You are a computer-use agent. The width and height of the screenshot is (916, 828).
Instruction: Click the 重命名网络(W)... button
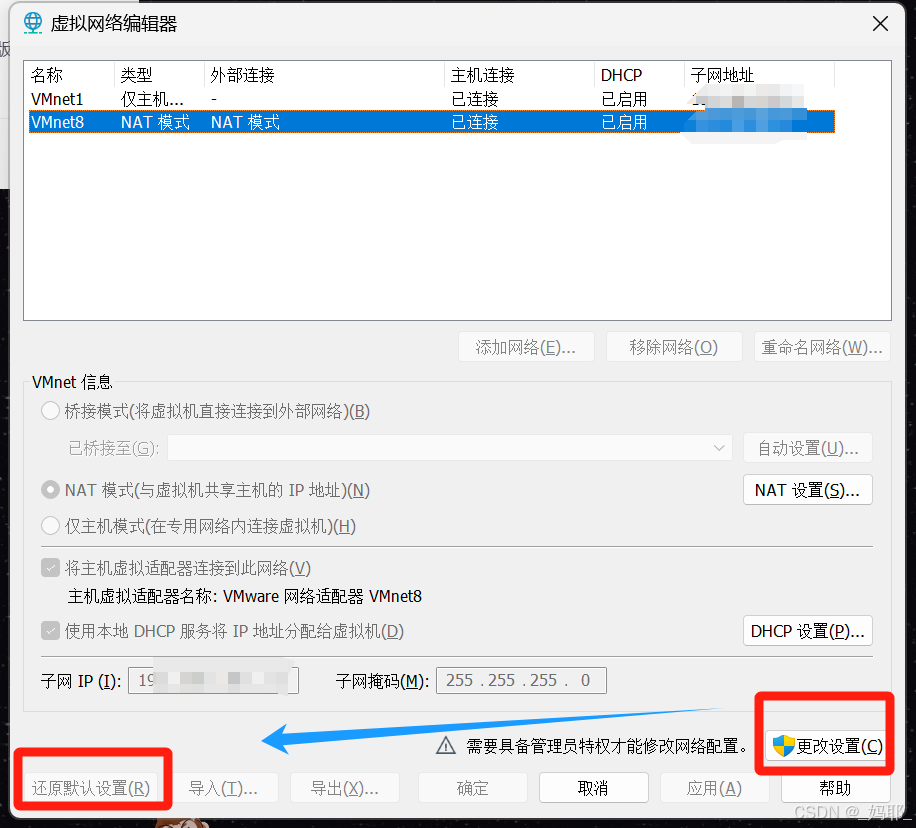click(822, 347)
